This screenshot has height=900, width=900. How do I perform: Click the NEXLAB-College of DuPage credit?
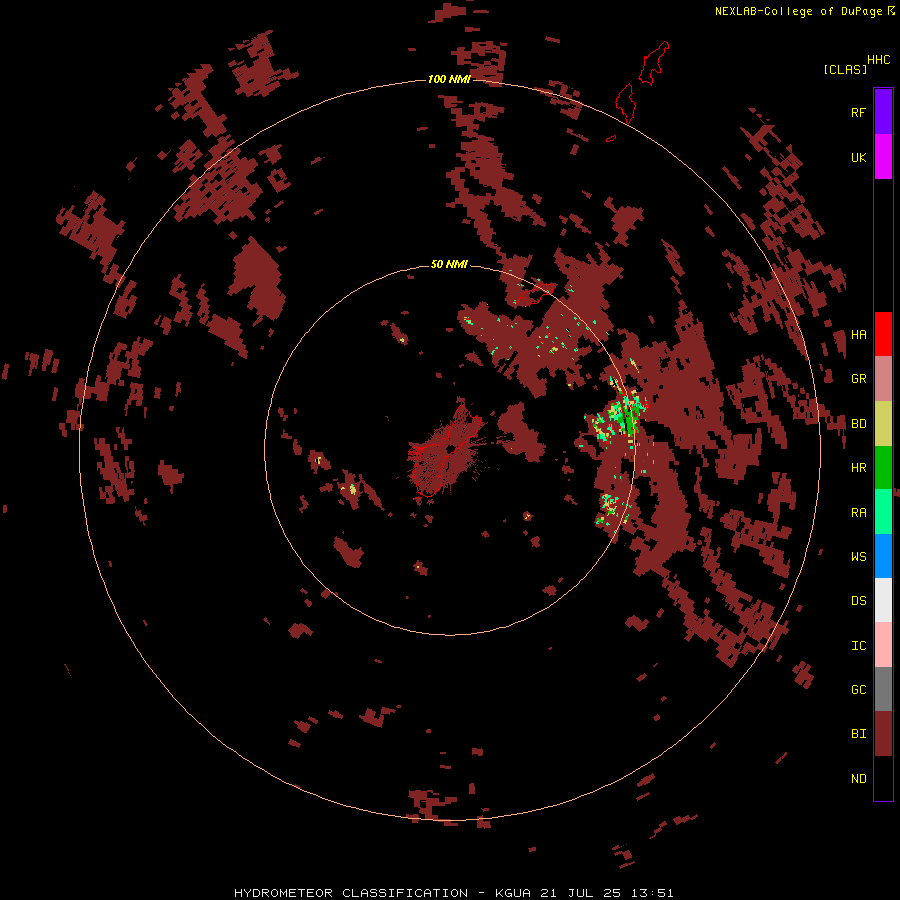[x=798, y=11]
